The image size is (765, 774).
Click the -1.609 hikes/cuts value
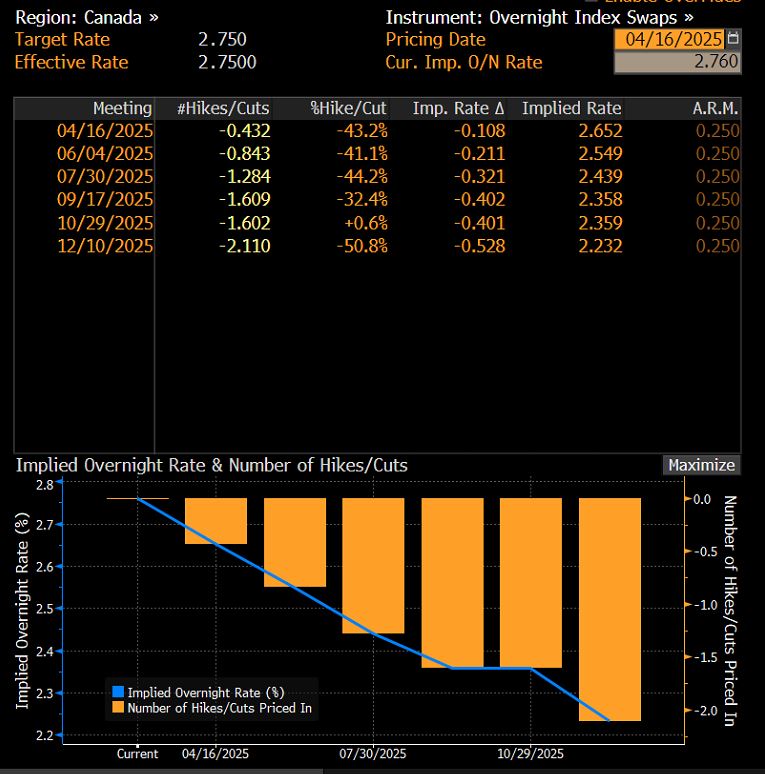tap(245, 199)
